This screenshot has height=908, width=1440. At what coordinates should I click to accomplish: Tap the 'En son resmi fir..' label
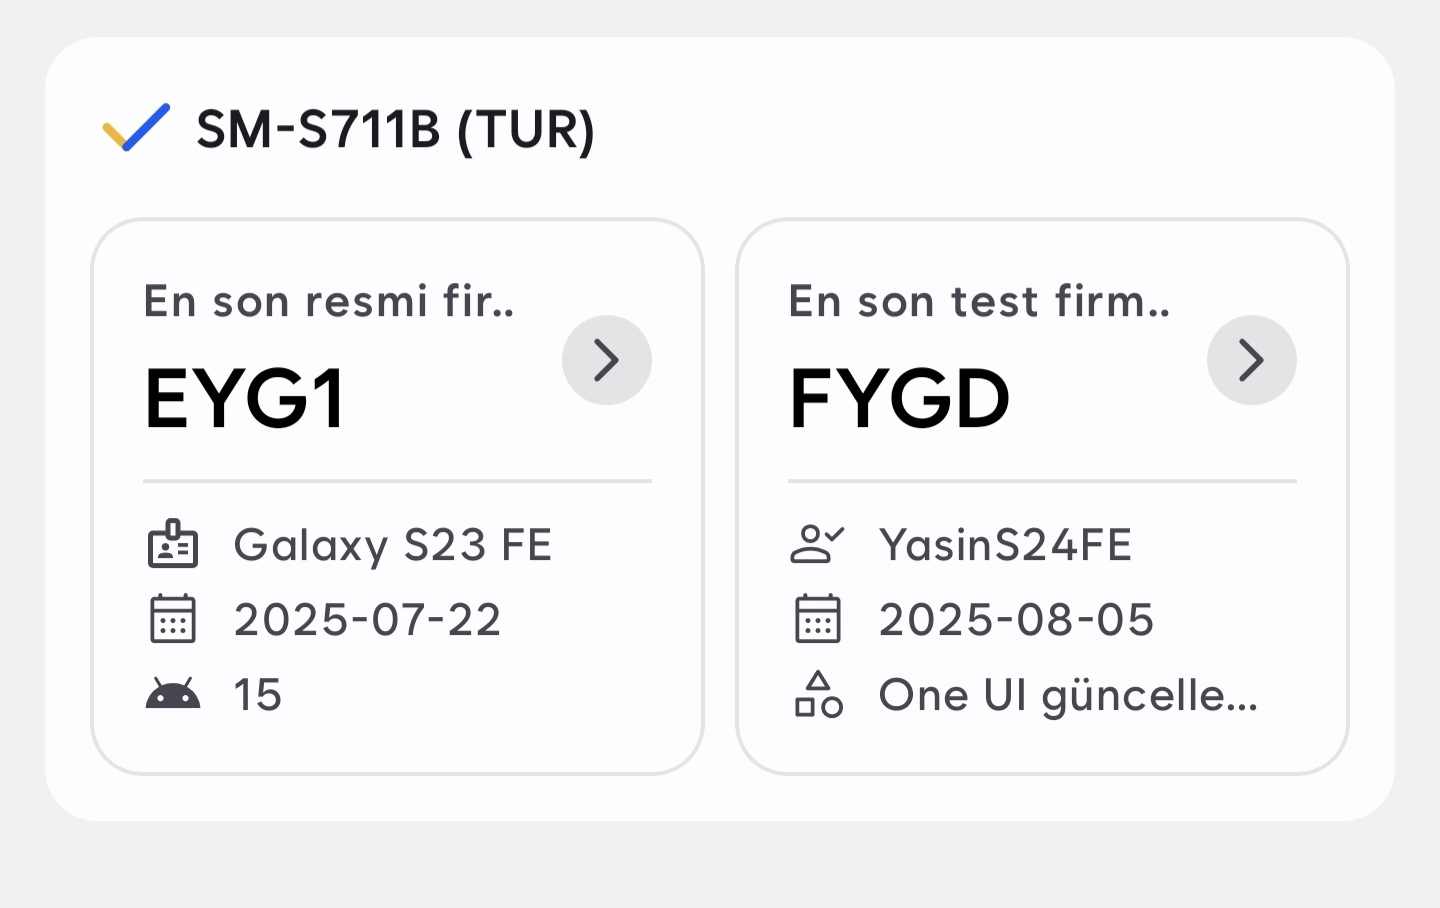coord(329,301)
